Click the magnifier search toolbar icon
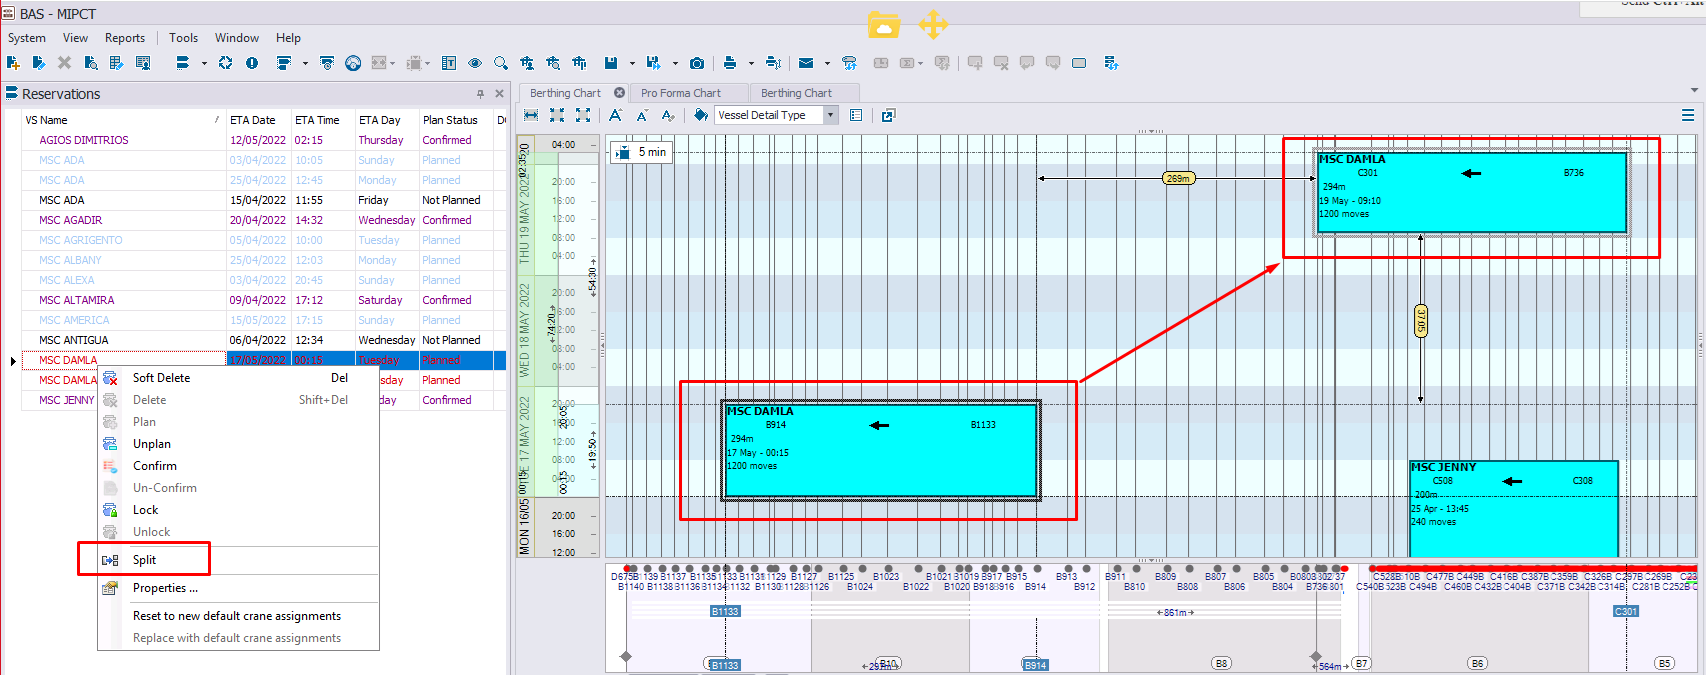The width and height of the screenshot is (1706, 675). coord(501,63)
